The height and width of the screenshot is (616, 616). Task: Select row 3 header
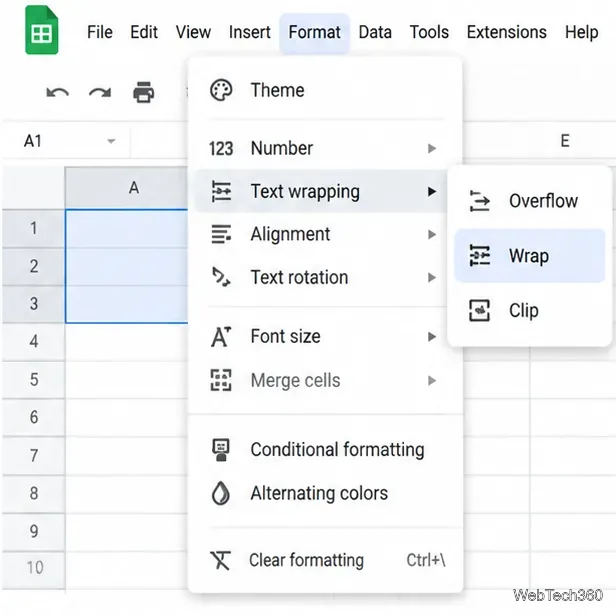pyautogui.click(x=34, y=304)
